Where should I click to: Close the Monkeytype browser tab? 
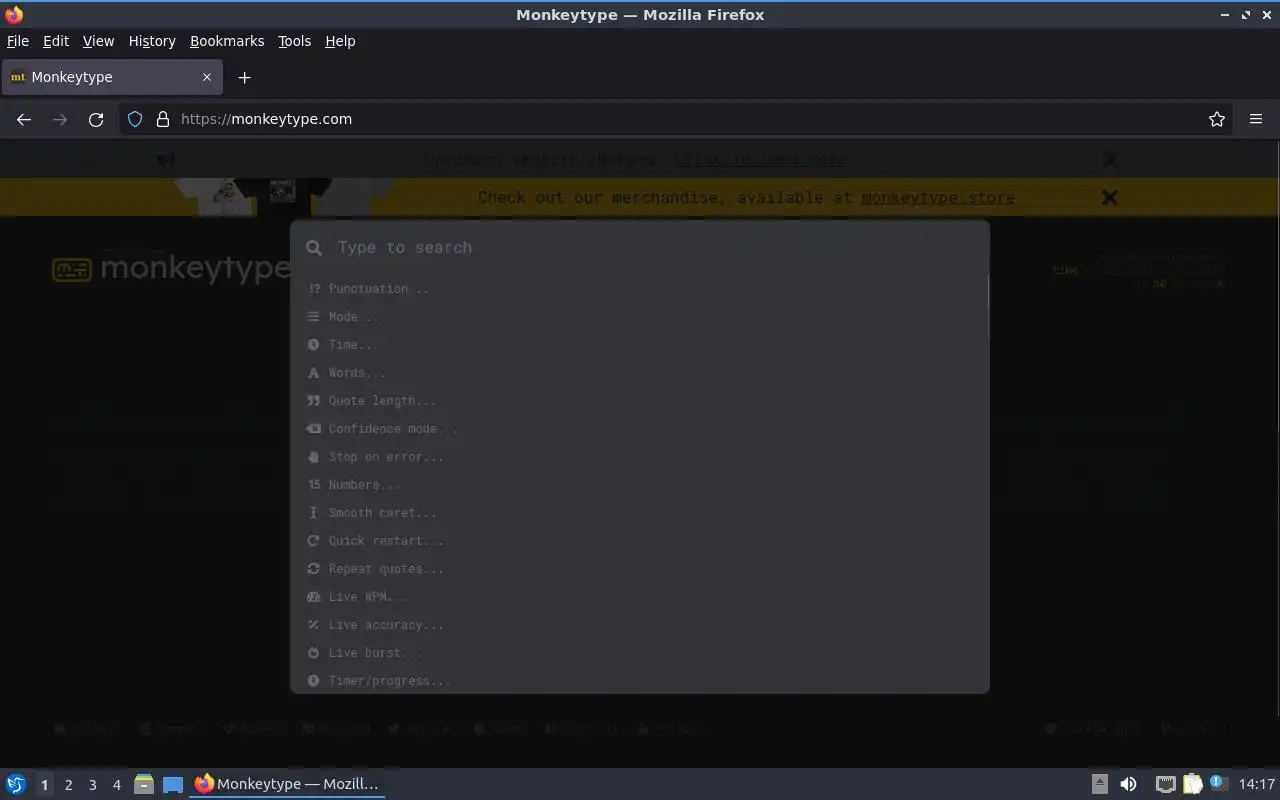pyautogui.click(x=207, y=77)
